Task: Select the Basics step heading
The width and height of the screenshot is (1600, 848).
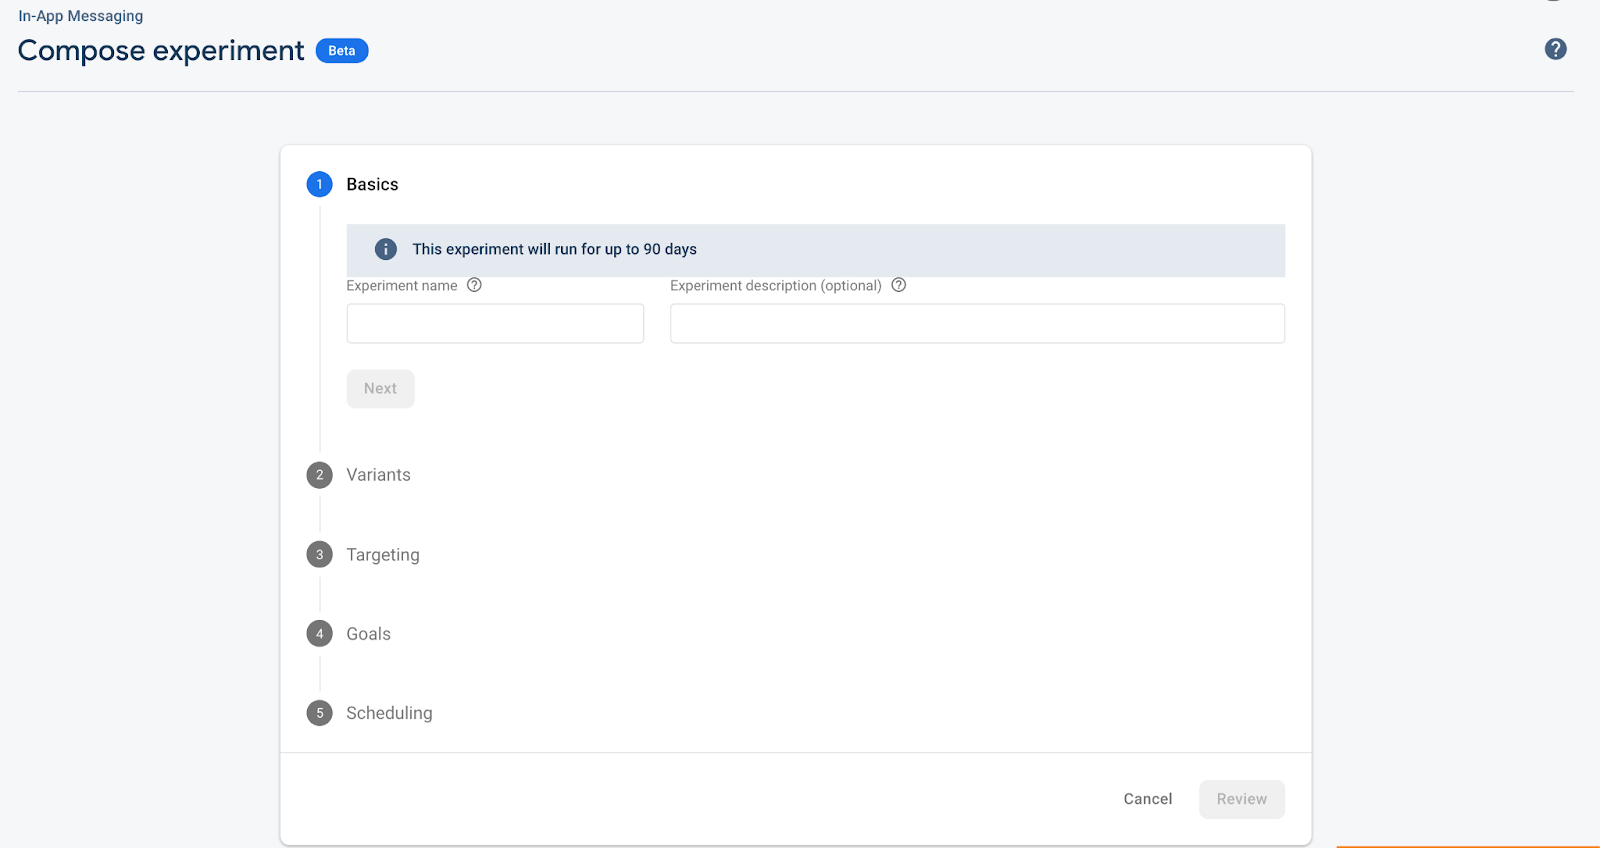Action: 372,184
